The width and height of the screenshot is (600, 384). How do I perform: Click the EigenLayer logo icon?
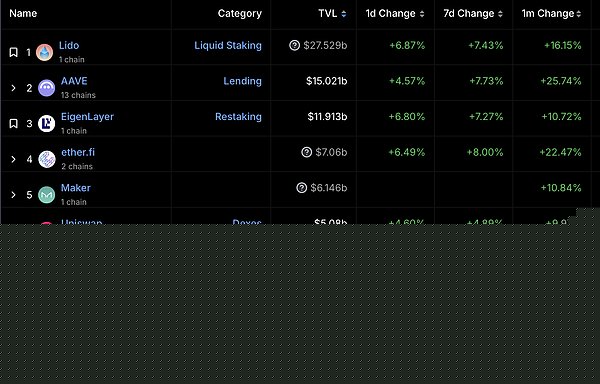click(46, 124)
